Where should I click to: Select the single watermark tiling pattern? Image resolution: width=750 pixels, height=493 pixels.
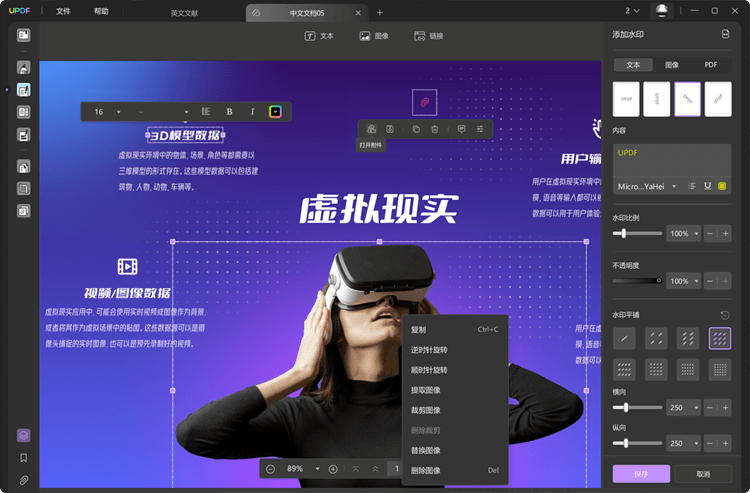[624, 339]
